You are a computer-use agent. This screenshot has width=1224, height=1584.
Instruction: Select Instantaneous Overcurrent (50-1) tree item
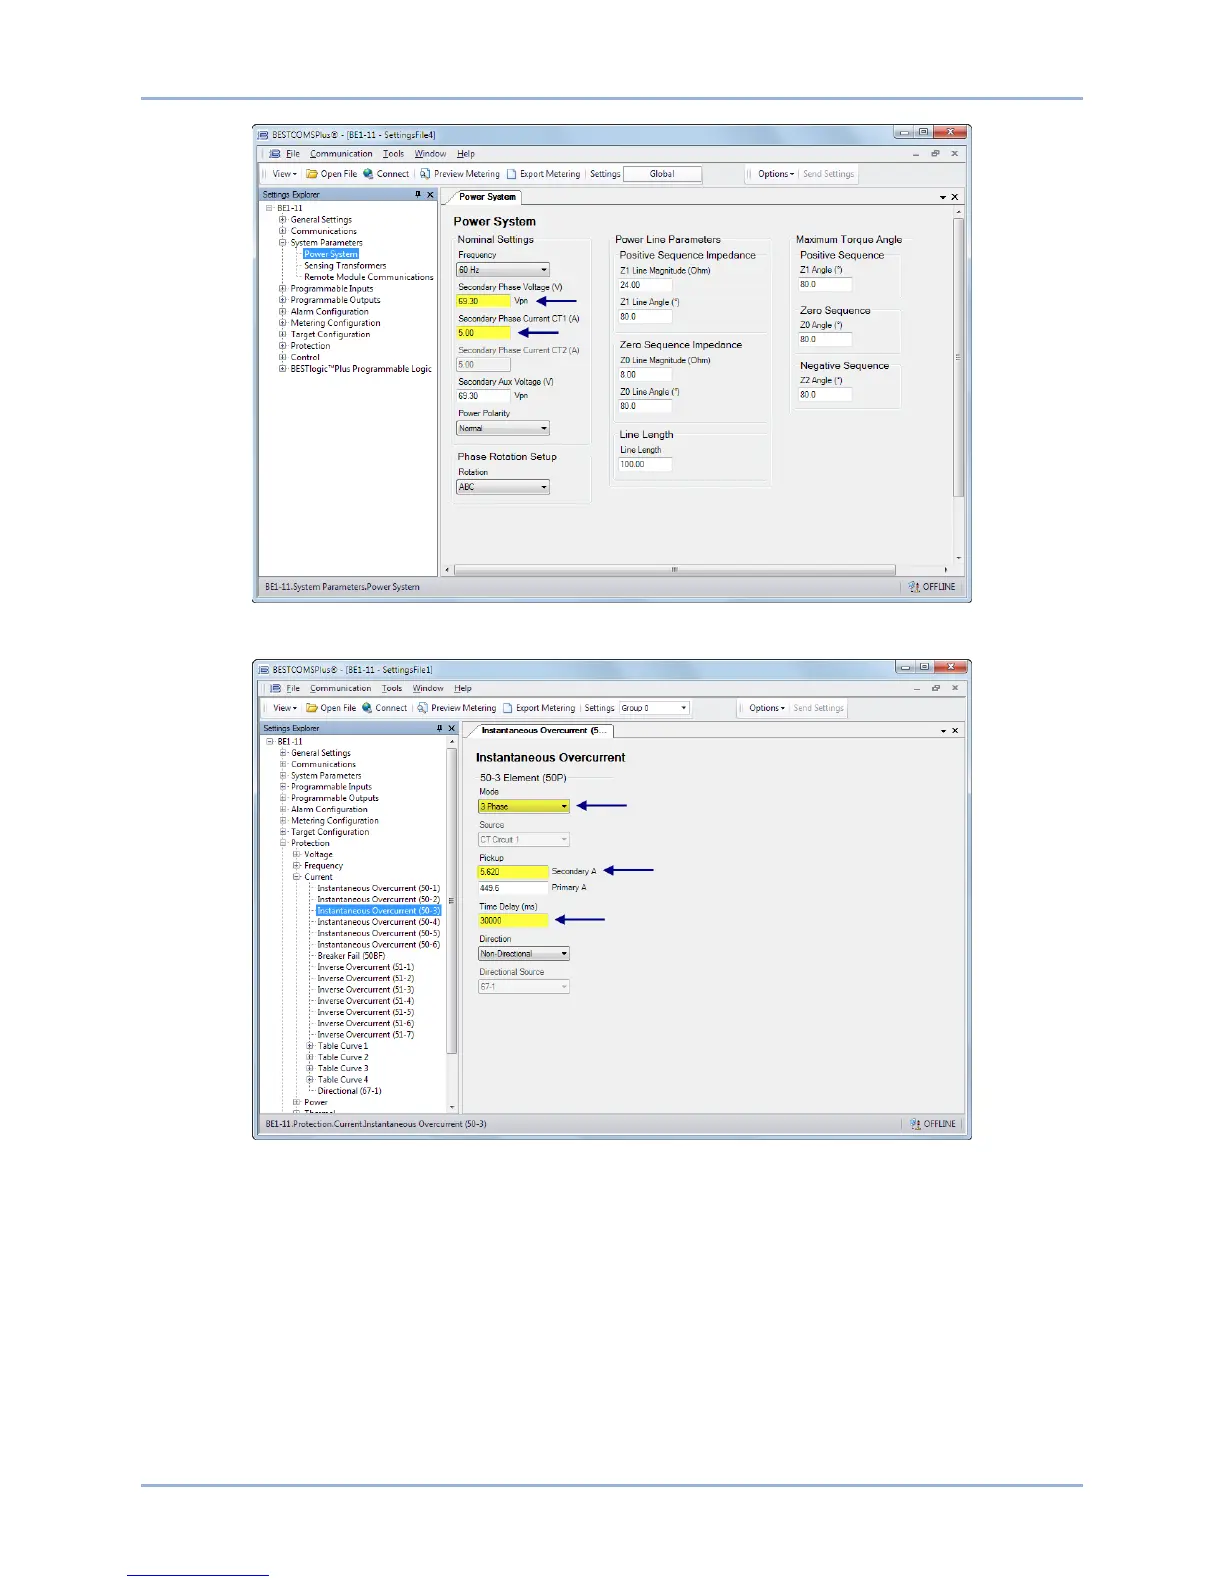click(378, 888)
